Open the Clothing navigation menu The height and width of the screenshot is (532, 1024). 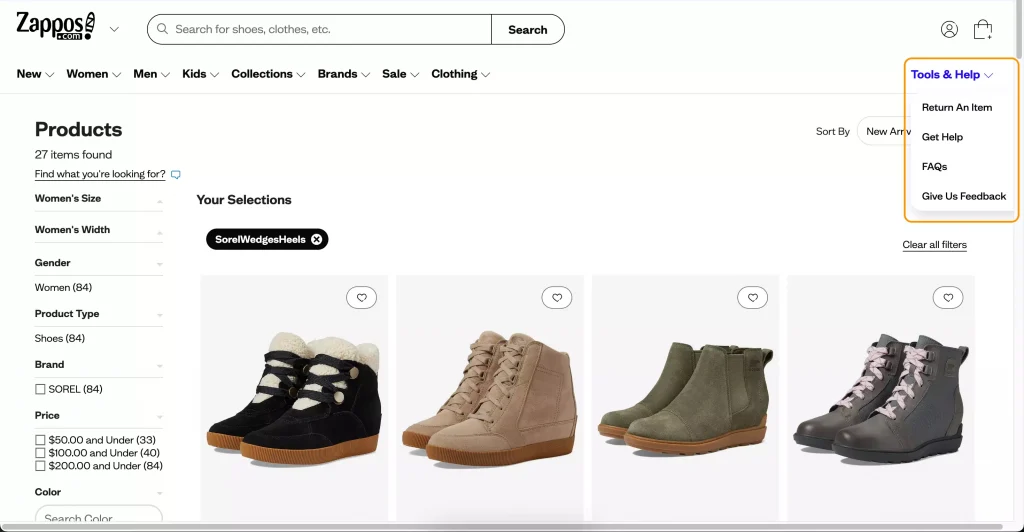coord(460,74)
